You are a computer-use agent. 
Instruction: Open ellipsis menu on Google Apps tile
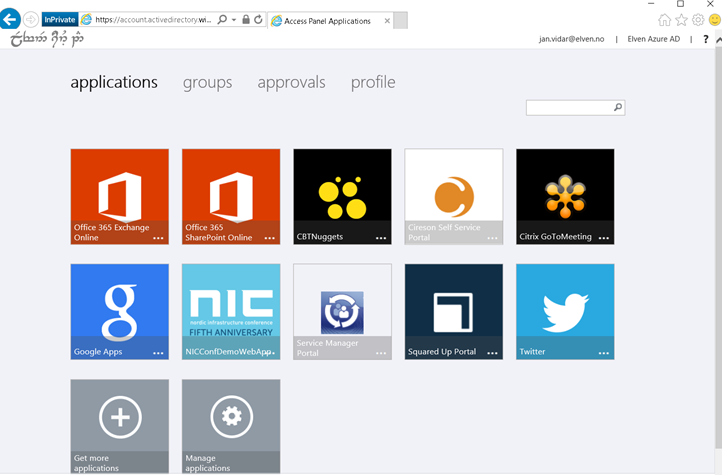(x=158, y=353)
